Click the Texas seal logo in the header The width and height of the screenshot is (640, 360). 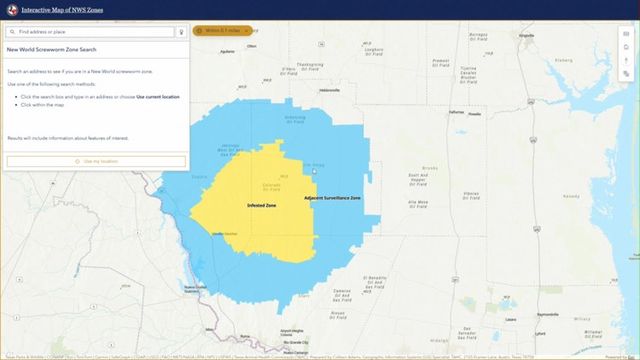point(13,10)
